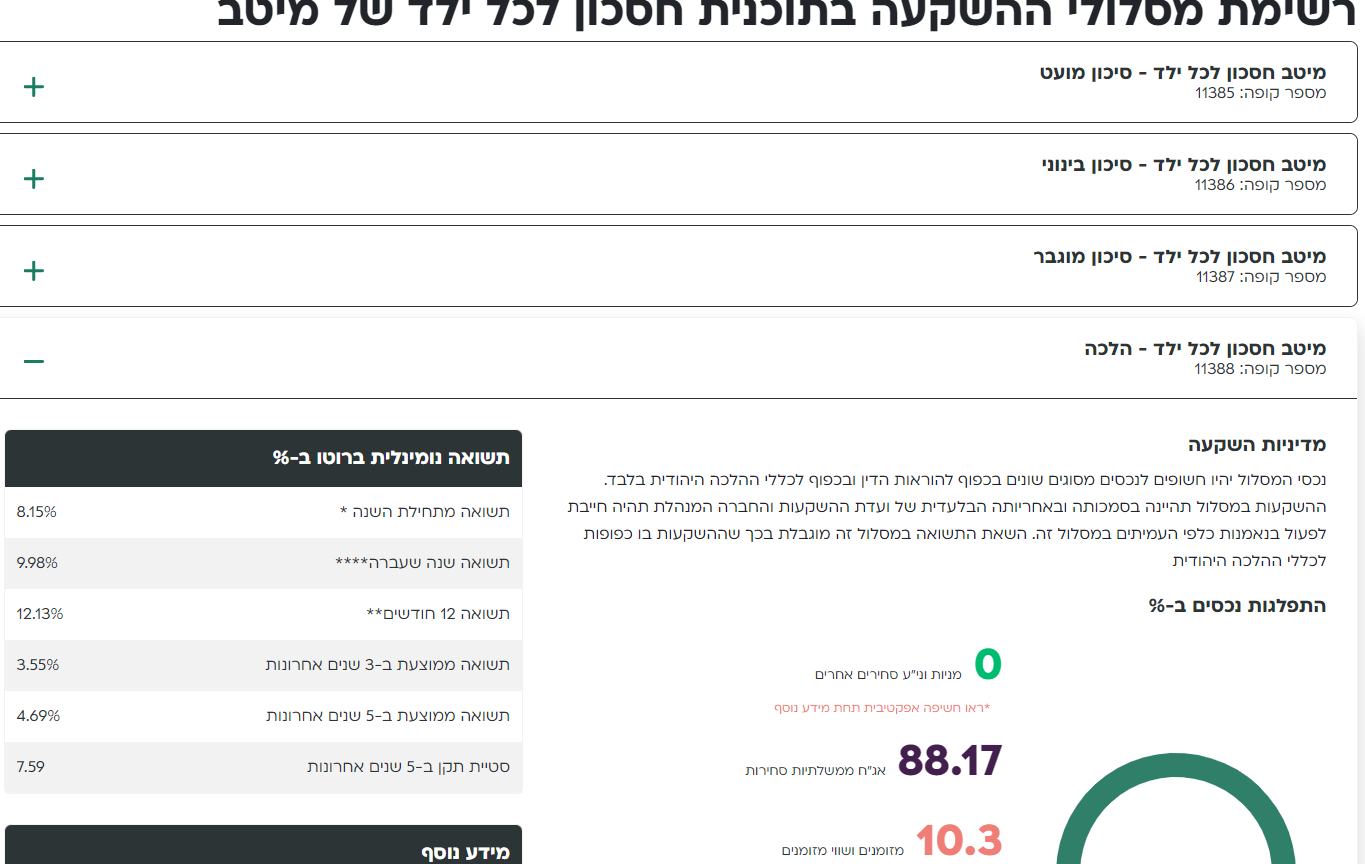Click the תשואה מתחילת השנה row
This screenshot has height=864, width=1365.
pyautogui.click(x=264, y=512)
